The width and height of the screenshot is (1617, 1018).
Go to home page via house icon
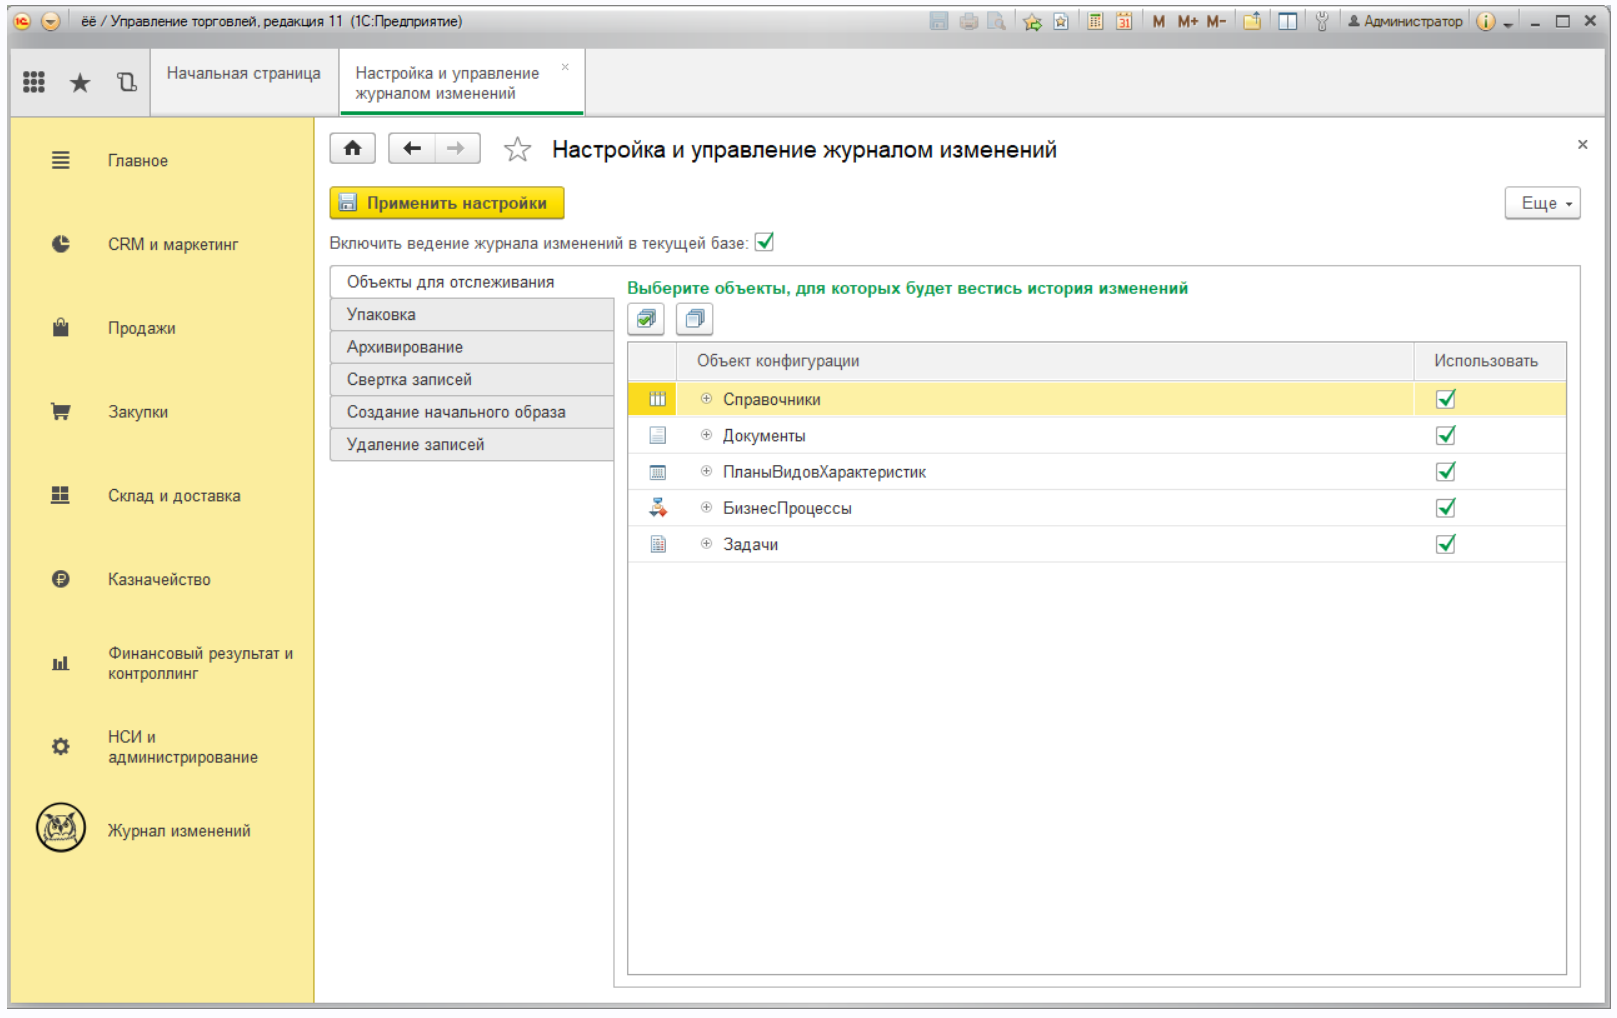[352, 149]
